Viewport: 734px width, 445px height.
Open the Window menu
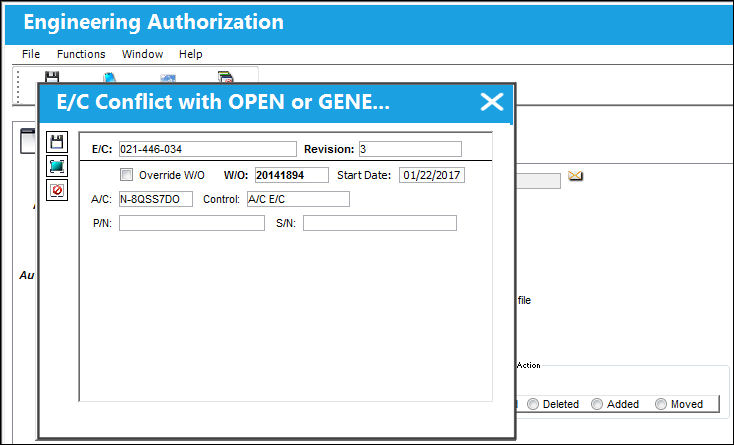coord(142,54)
